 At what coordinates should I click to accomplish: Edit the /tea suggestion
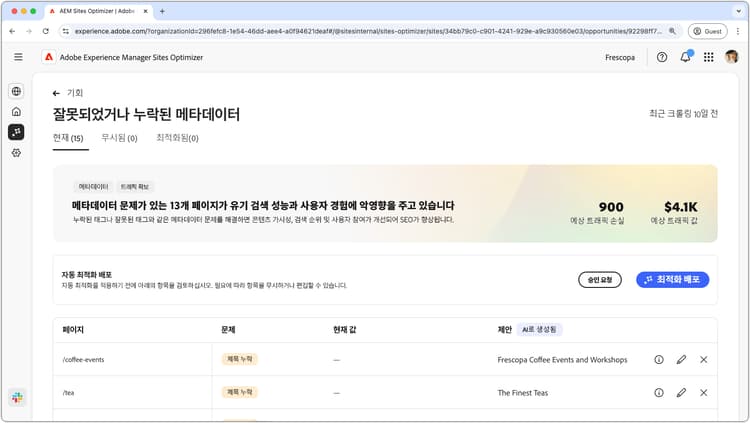coord(681,392)
